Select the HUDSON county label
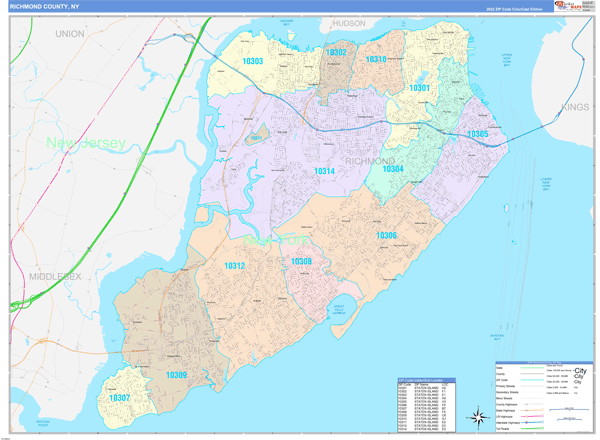 click(349, 22)
